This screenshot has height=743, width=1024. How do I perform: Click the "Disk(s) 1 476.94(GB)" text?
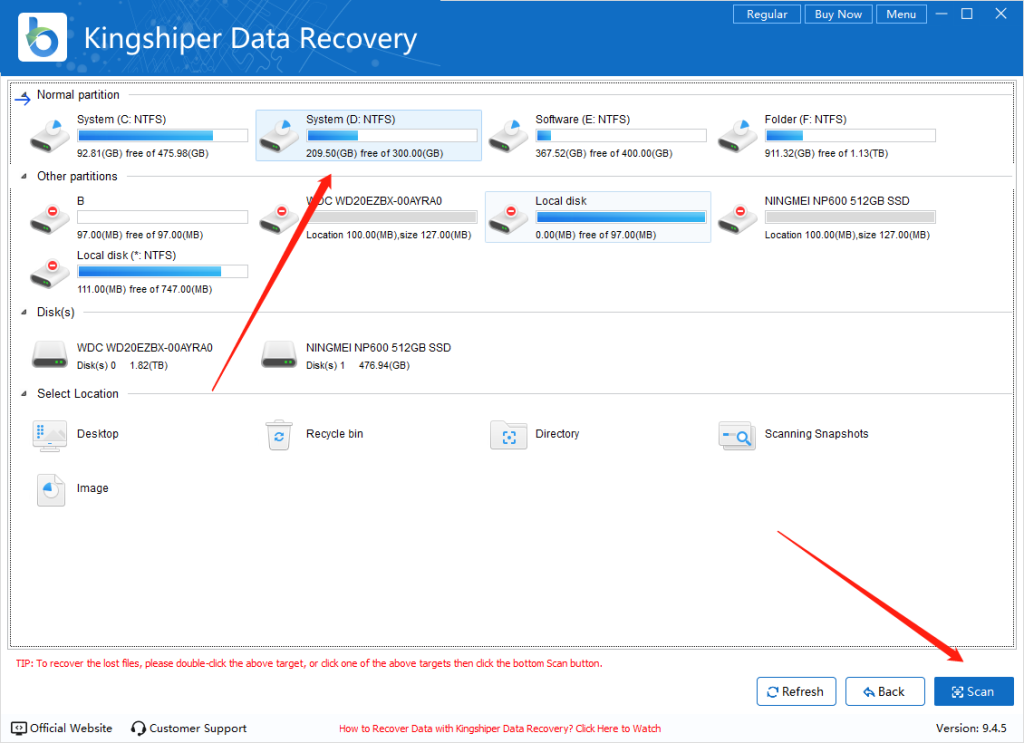click(358, 366)
